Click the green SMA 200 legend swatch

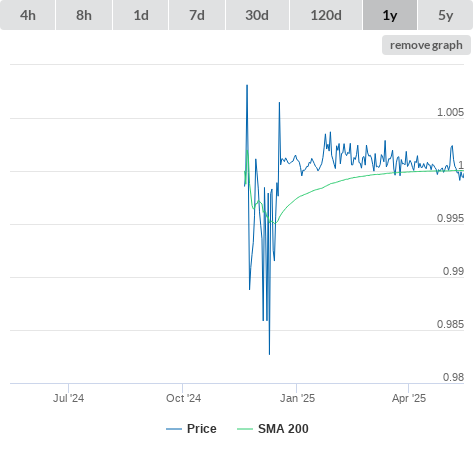pos(245,429)
